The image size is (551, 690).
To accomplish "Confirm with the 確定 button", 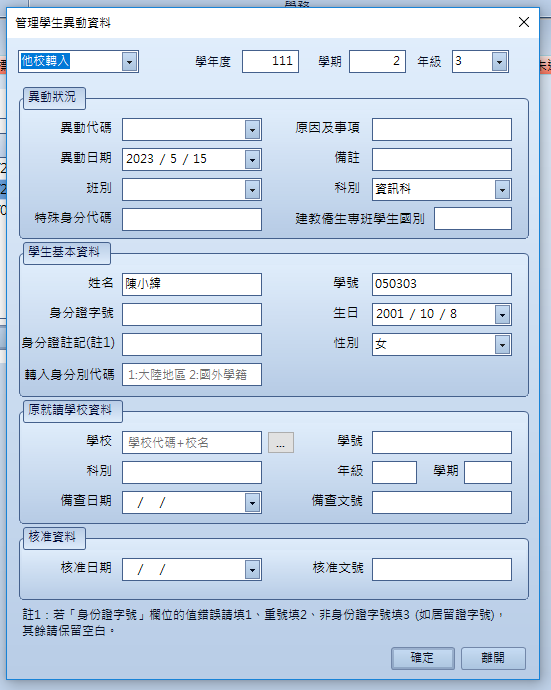I will point(422,658).
